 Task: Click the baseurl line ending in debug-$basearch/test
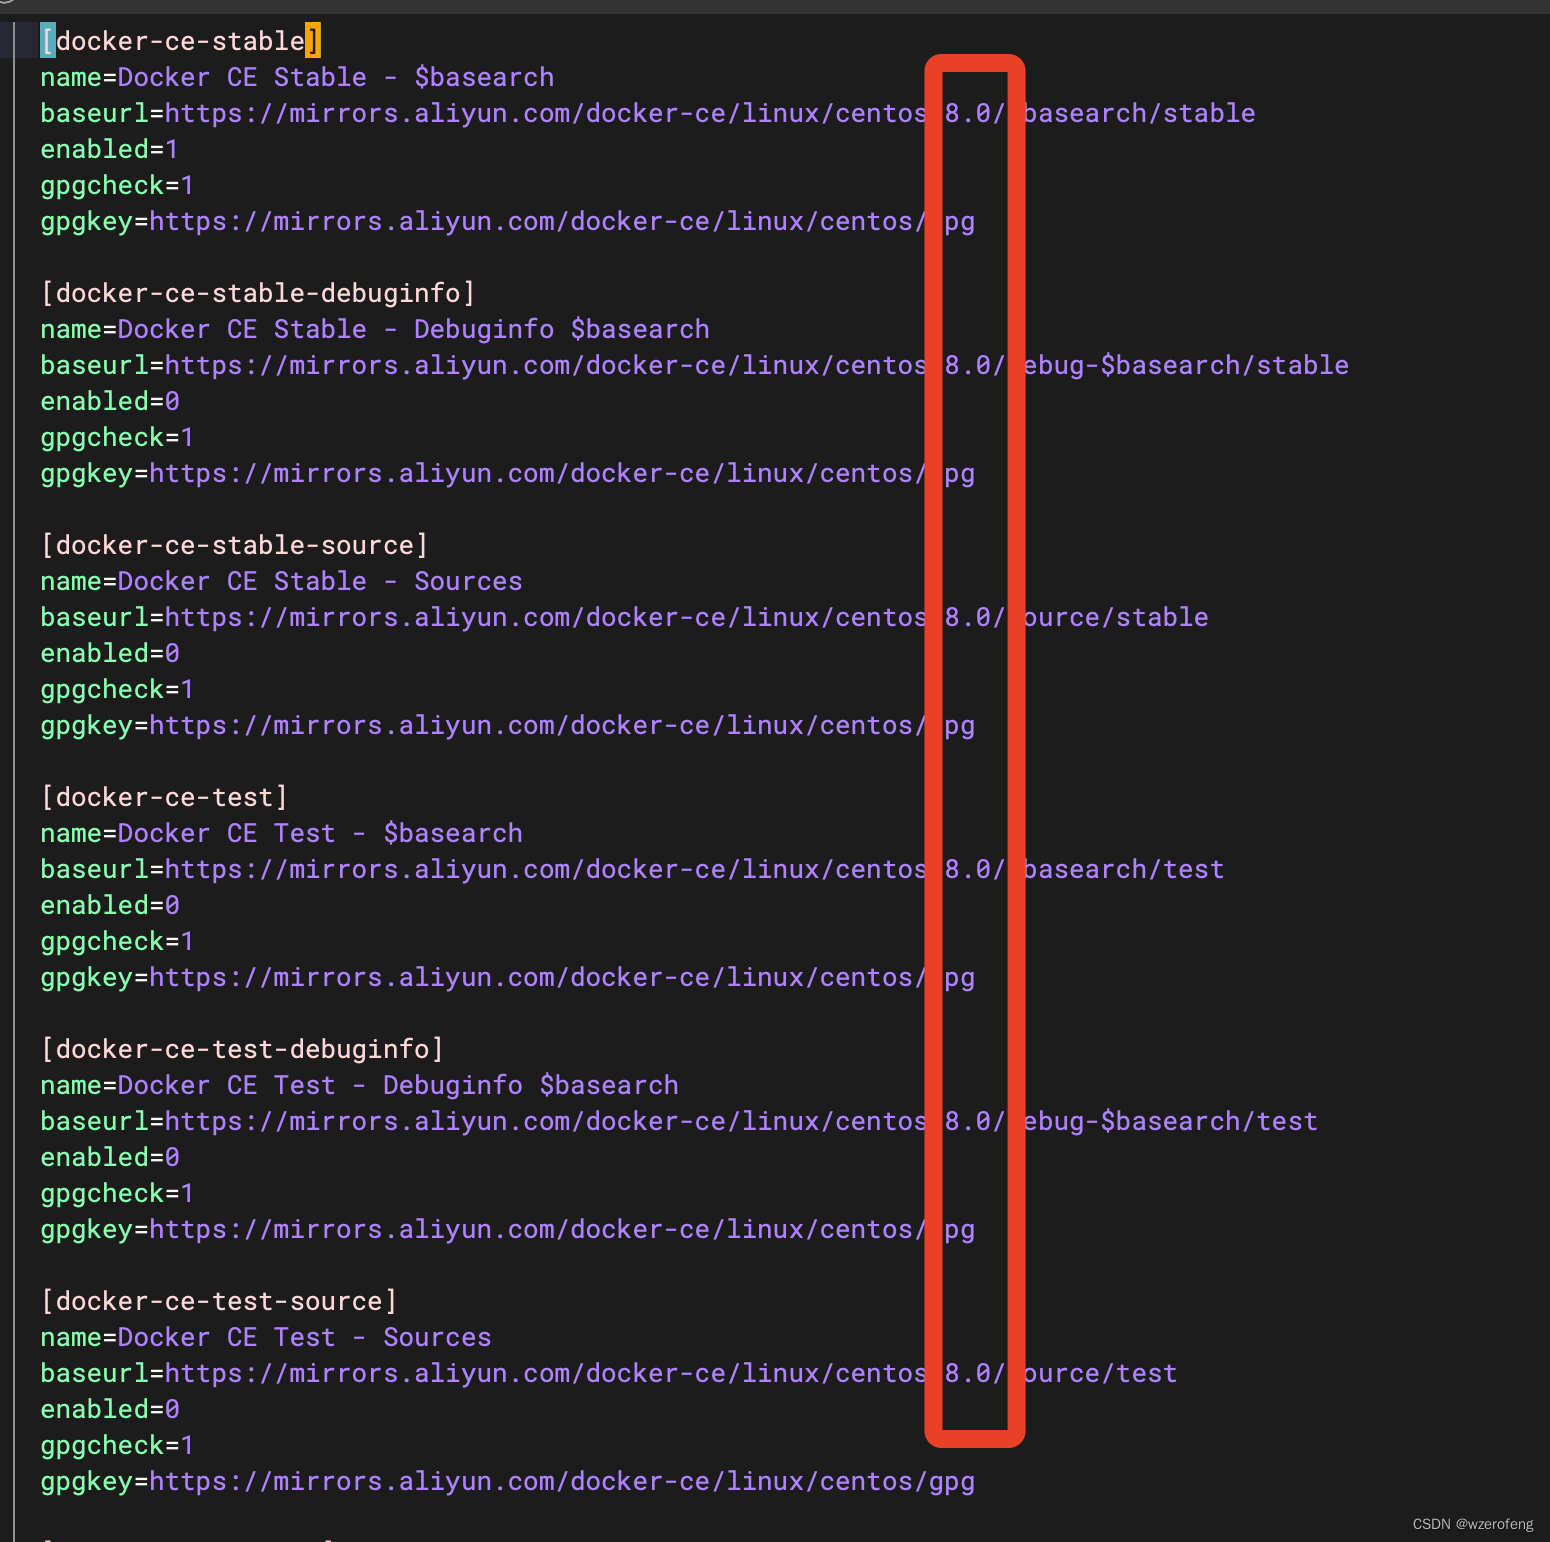[x=680, y=1121]
